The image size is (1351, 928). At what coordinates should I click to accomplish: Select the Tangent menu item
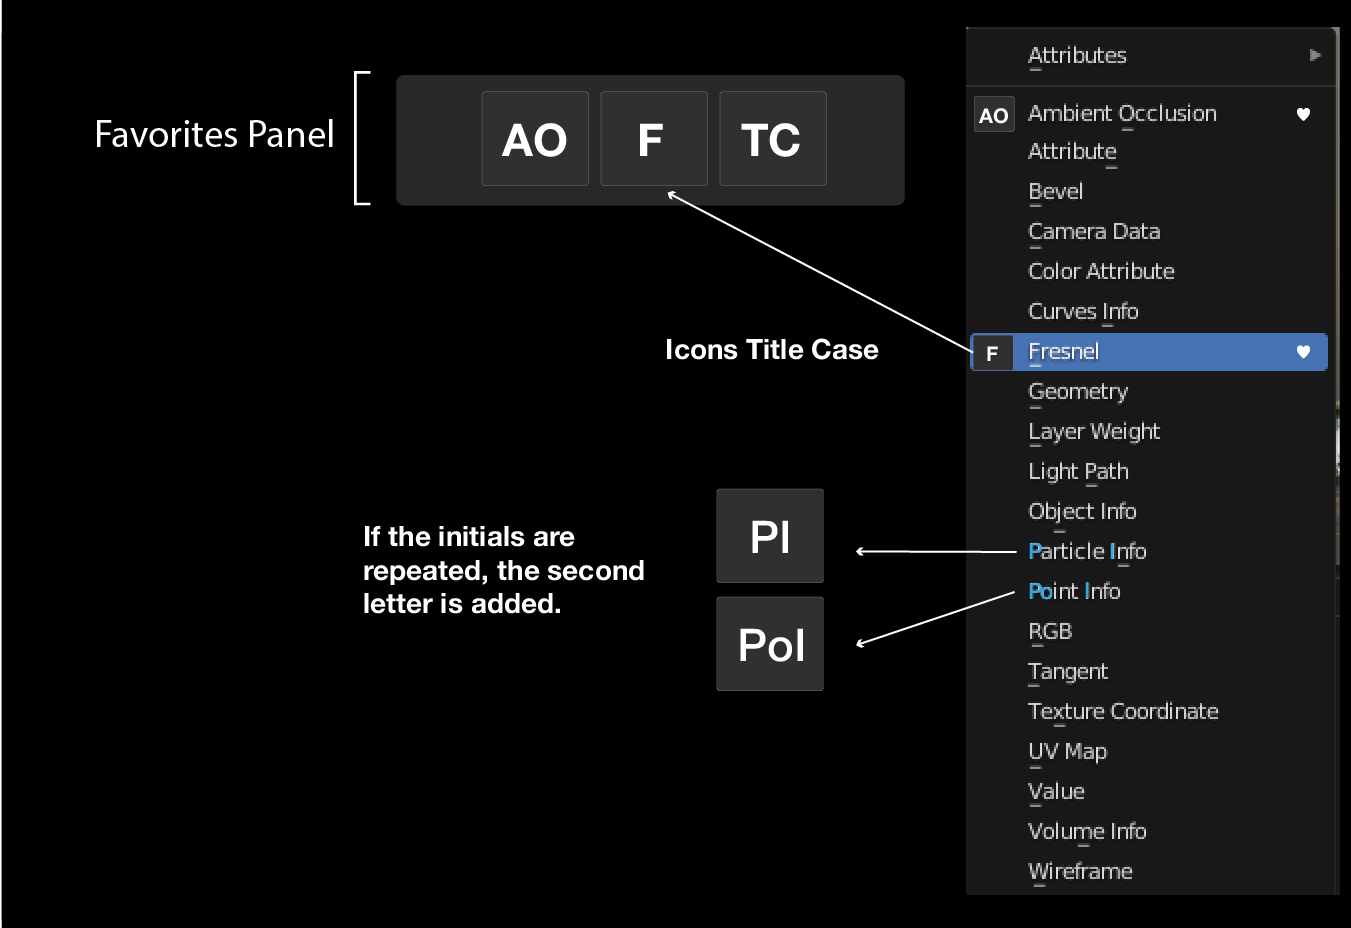click(1150, 671)
